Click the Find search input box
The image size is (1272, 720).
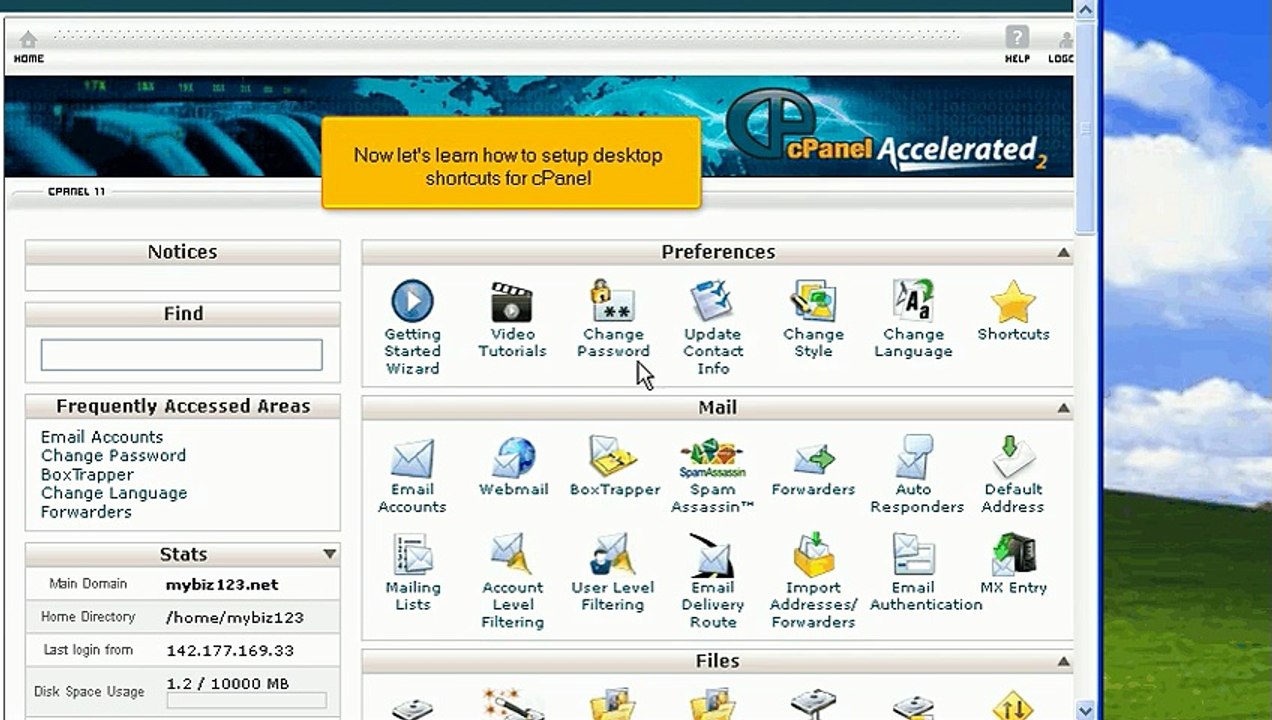(x=182, y=355)
